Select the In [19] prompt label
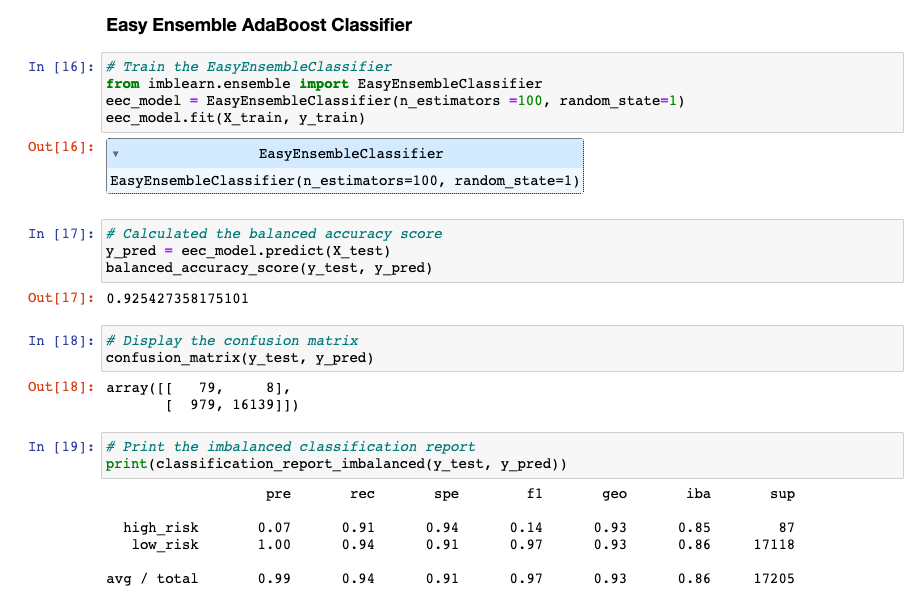Viewport: 913px width, 607px height. [x=61, y=447]
